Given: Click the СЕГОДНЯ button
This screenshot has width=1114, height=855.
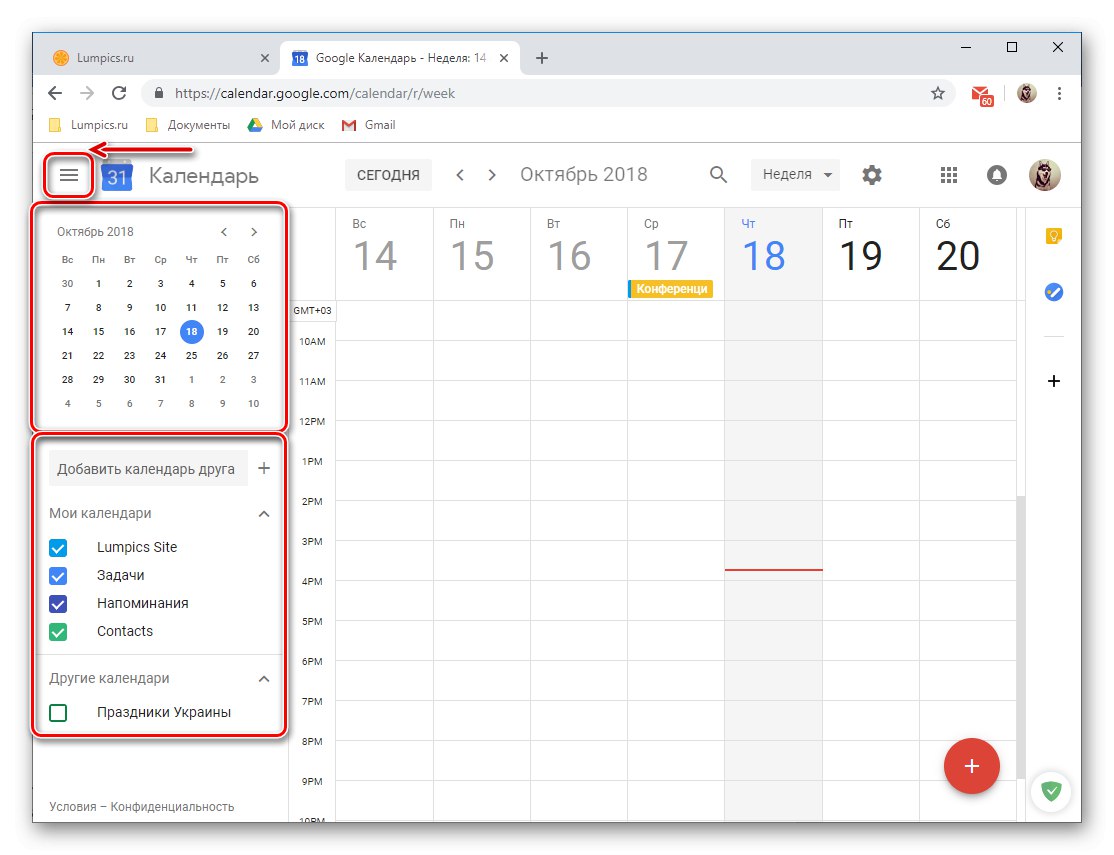Looking at the screenshot, I should pyautogui.click(x=388, y=174).
